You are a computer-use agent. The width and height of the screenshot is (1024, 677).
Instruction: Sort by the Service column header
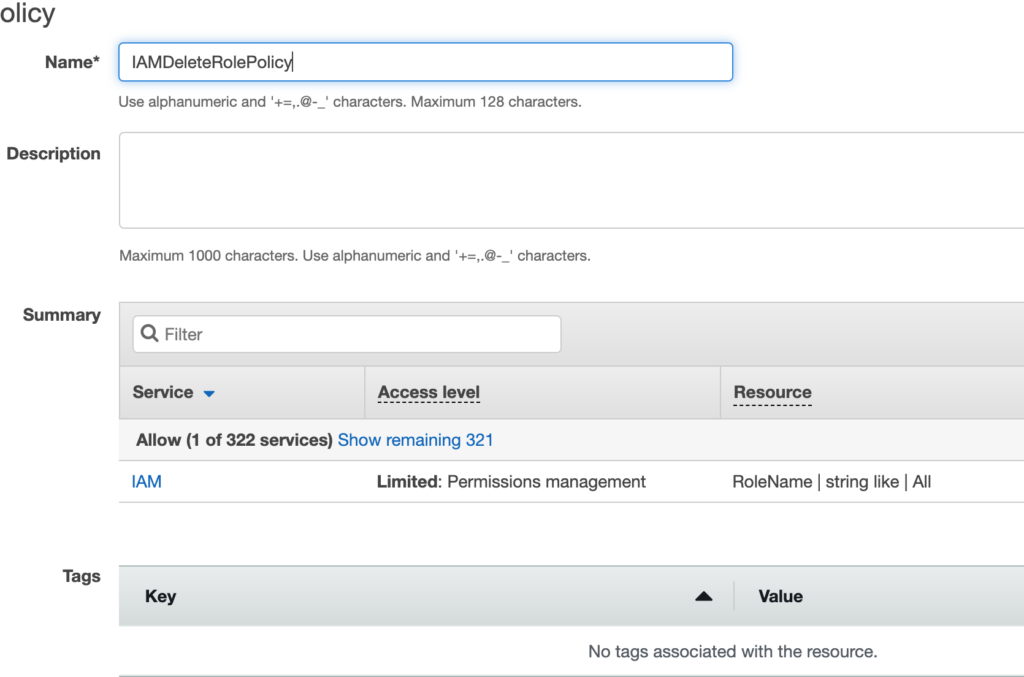[x=163, y=392]
